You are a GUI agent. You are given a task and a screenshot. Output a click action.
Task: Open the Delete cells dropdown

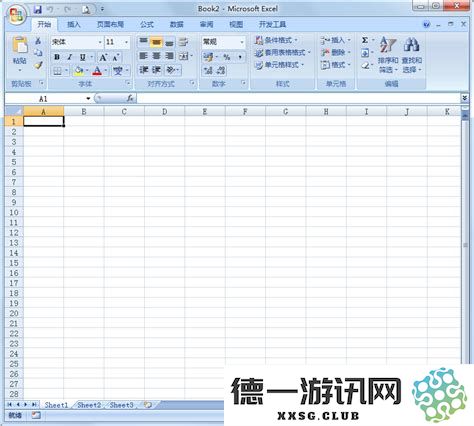pyautogui.click(x=336, y=53)
